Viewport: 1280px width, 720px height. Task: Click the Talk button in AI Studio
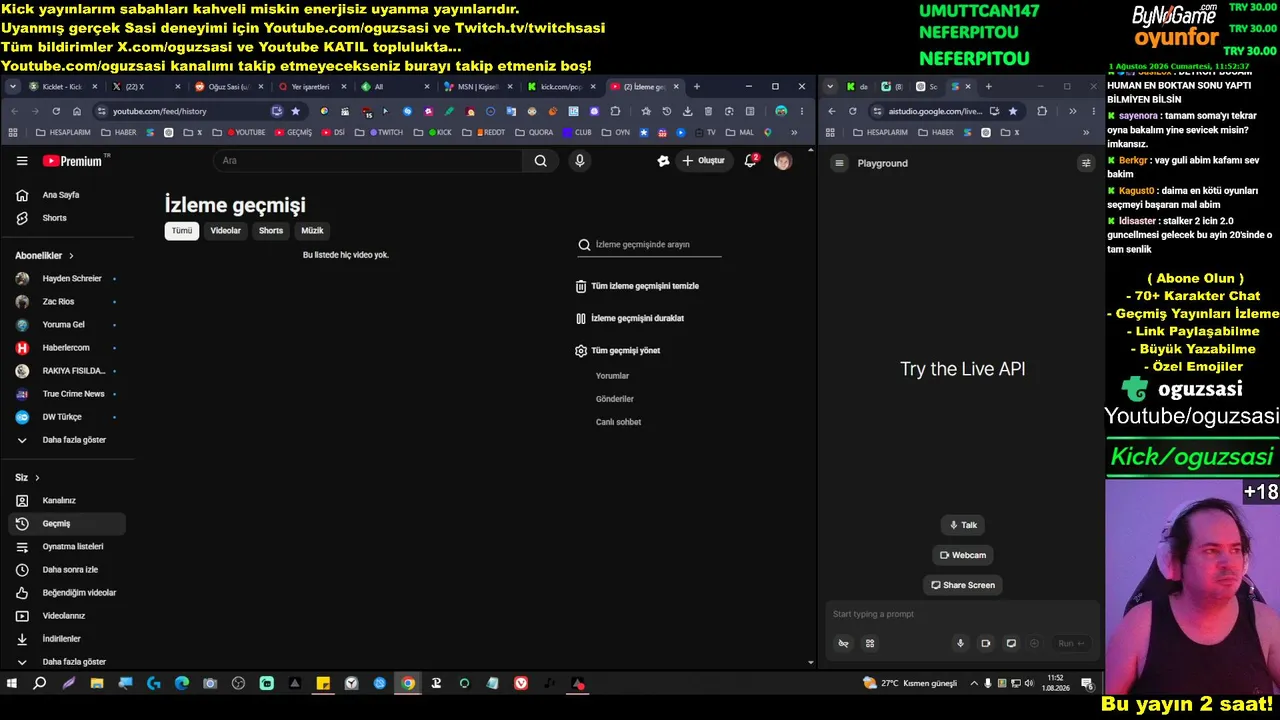tap(963, 525)
